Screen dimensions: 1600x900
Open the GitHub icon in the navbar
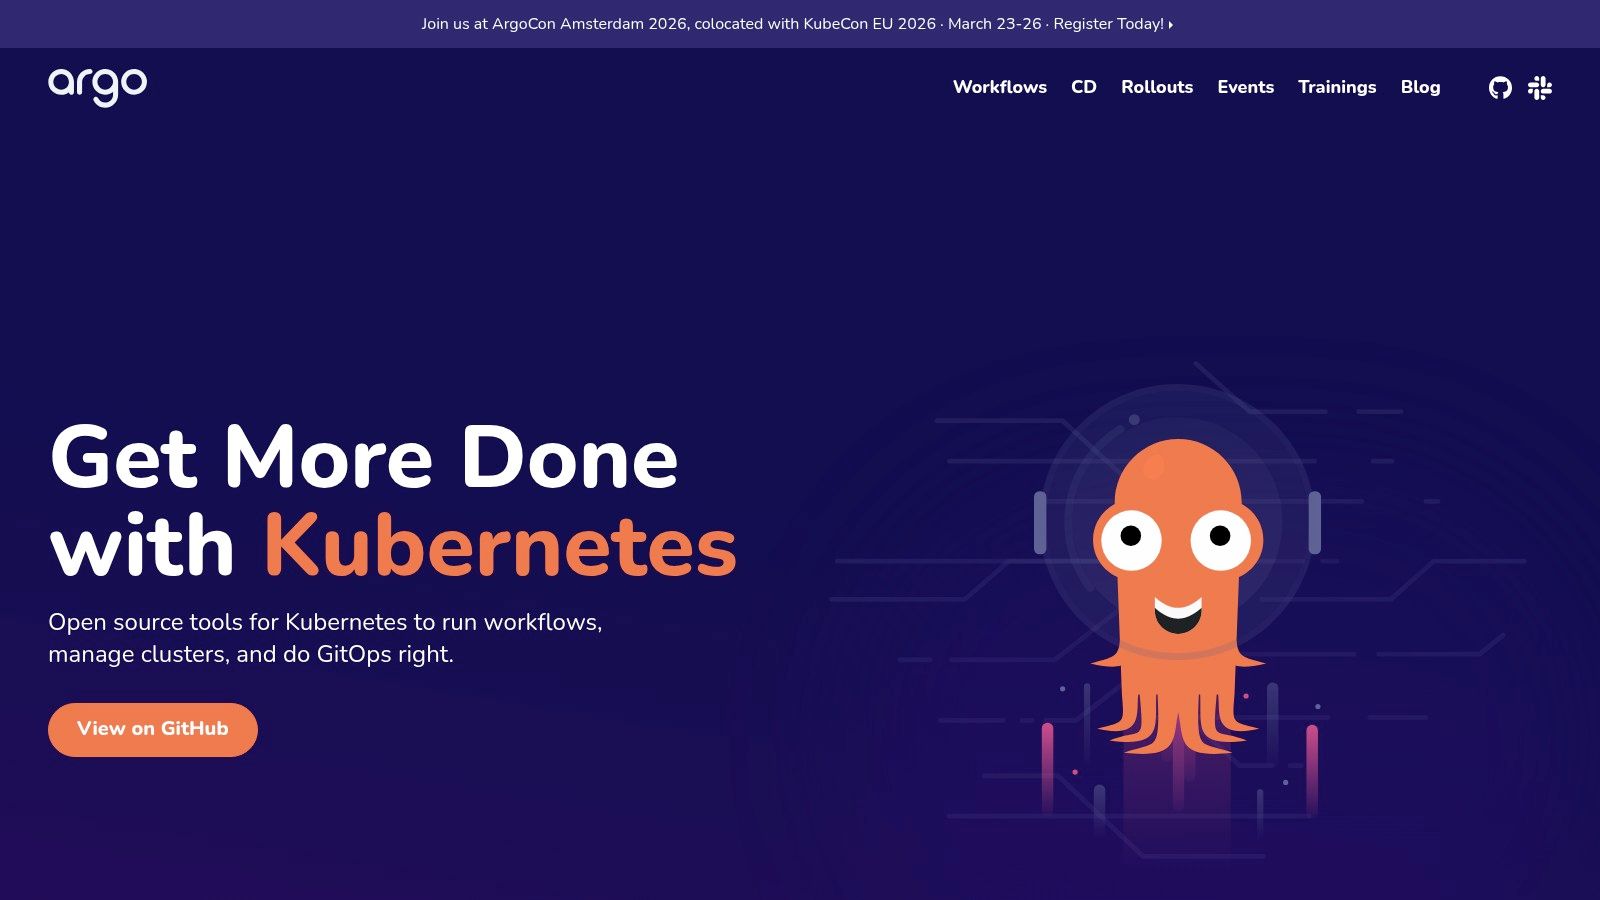pyautogui.click(x=1500, y=88)
